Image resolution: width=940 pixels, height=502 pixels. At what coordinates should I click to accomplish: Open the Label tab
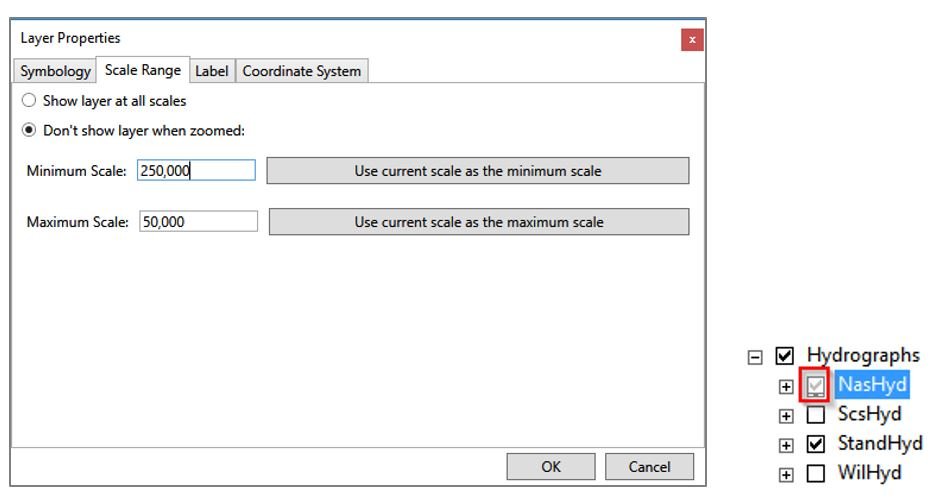[x=211, y=71]
